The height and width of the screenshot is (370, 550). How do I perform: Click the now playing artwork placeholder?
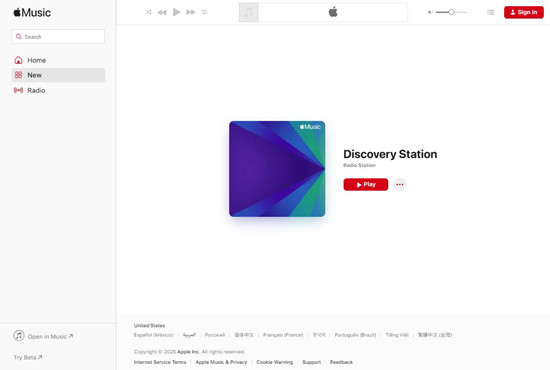click(249, 12)
